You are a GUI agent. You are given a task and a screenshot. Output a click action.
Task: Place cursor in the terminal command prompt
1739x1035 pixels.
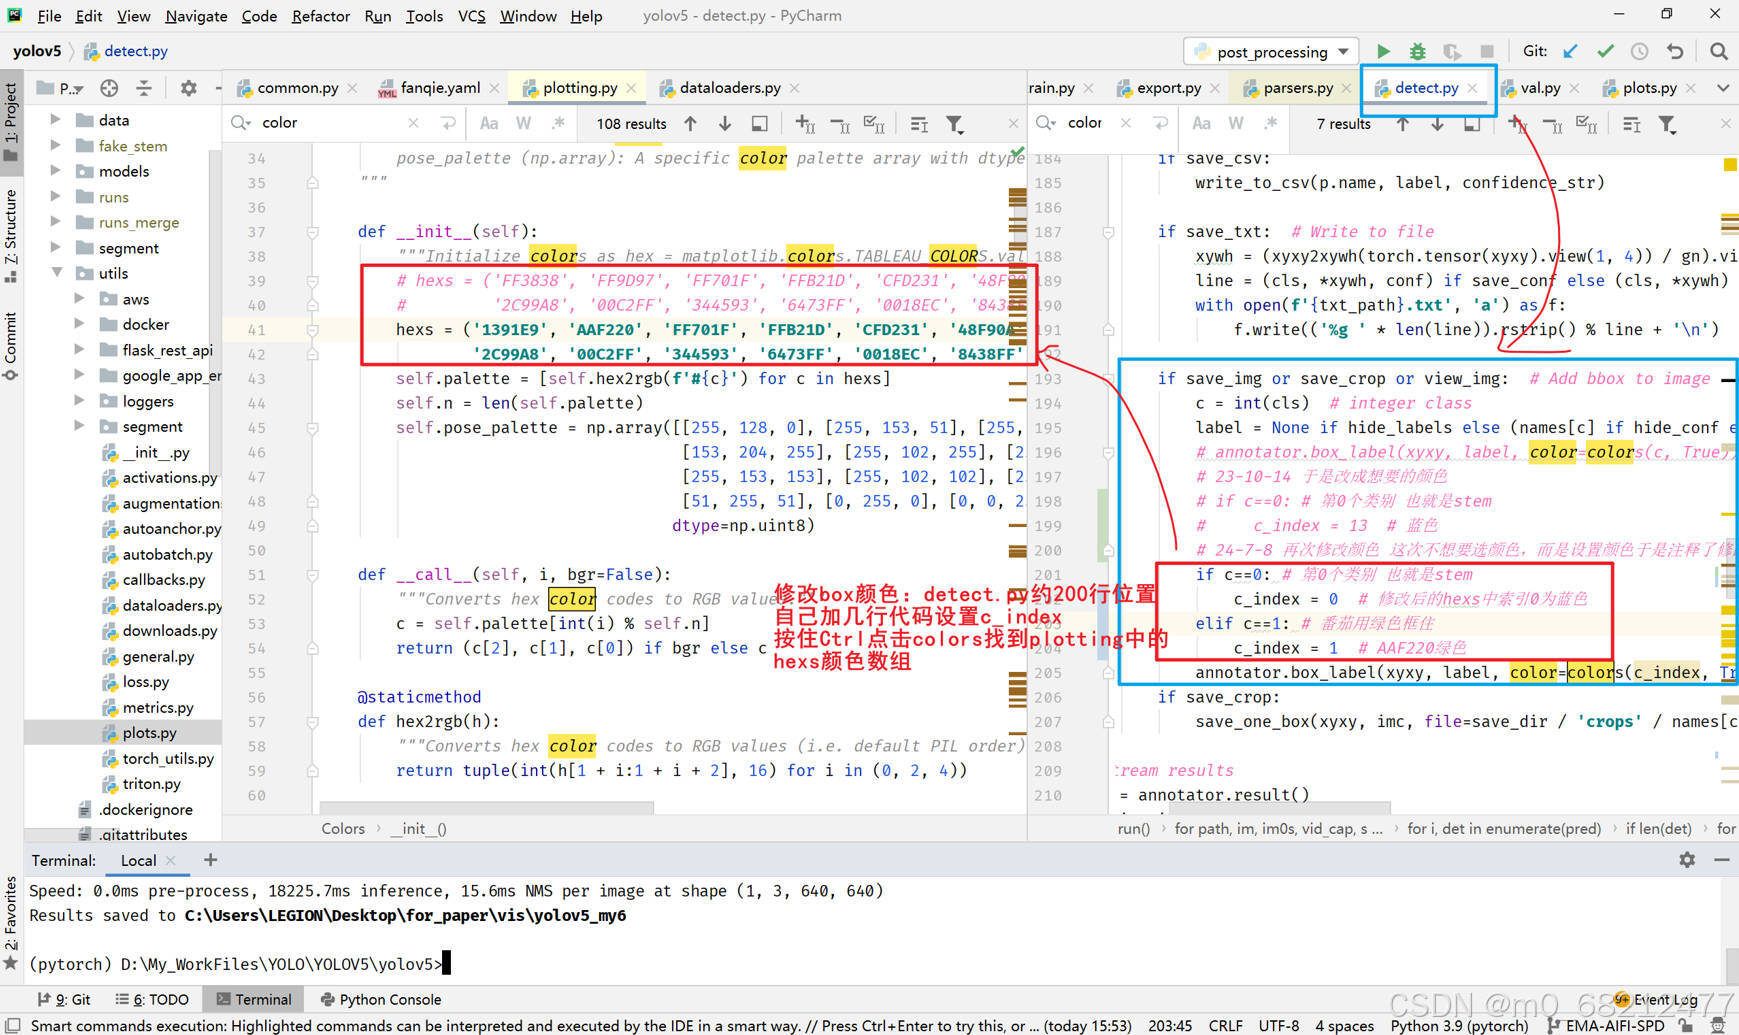(x=448, y=963)
